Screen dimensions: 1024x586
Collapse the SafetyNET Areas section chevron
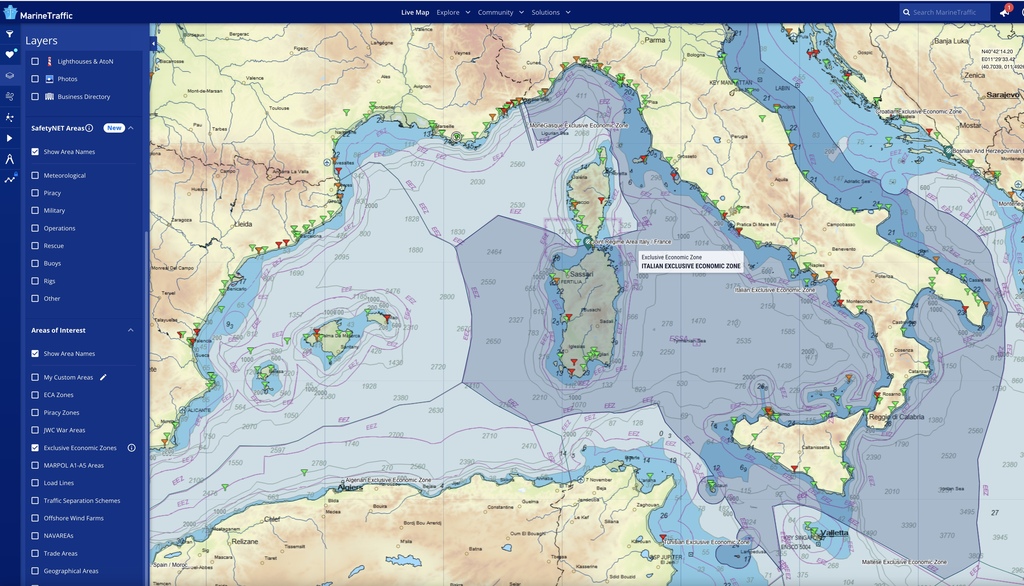[131, 128]
